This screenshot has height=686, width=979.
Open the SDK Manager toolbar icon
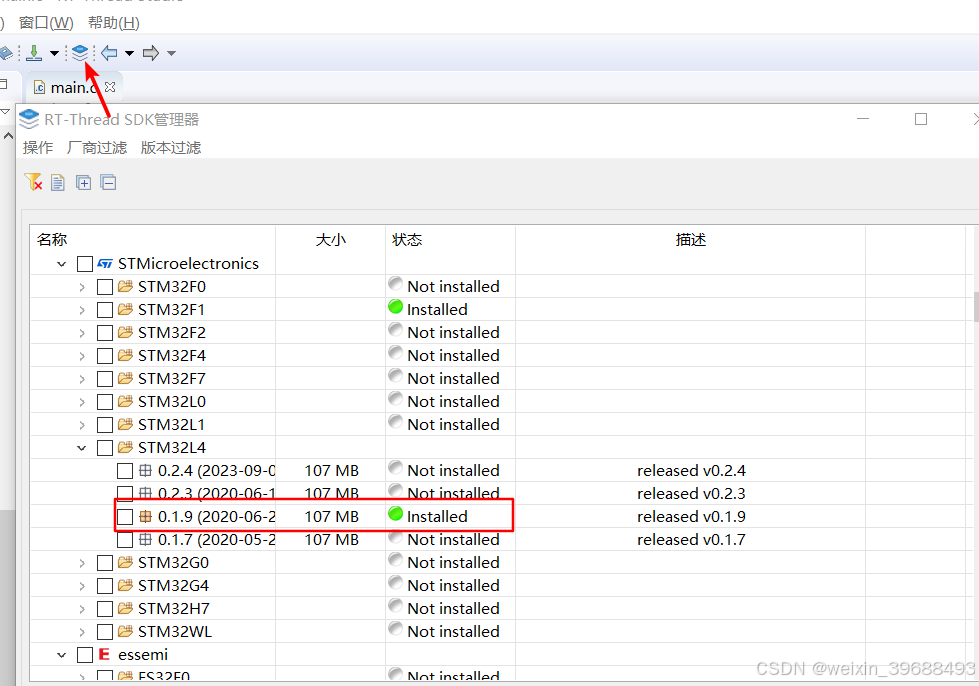(x=80, y=53)
